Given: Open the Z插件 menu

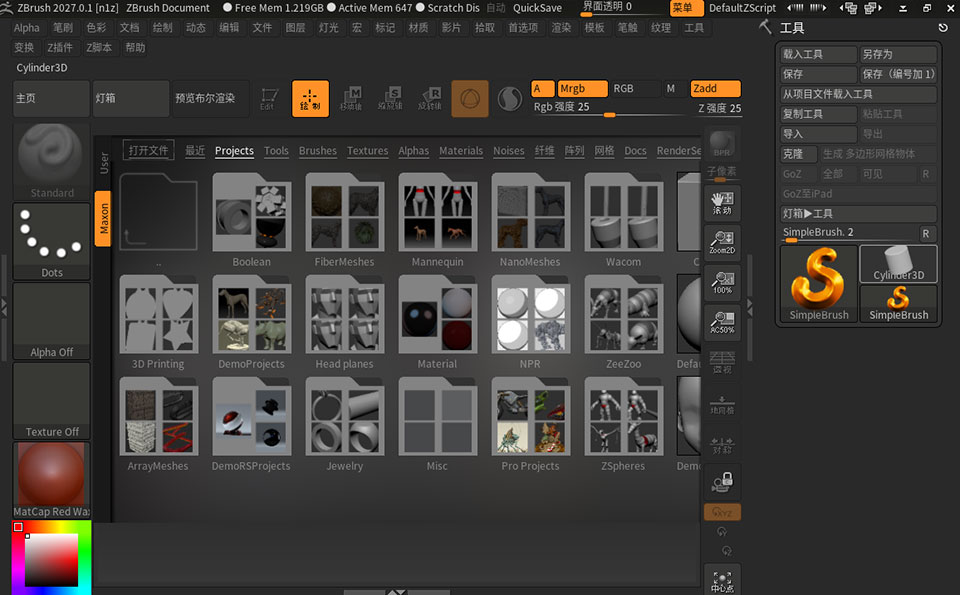Looking at the screenshot, I should 60,47.
